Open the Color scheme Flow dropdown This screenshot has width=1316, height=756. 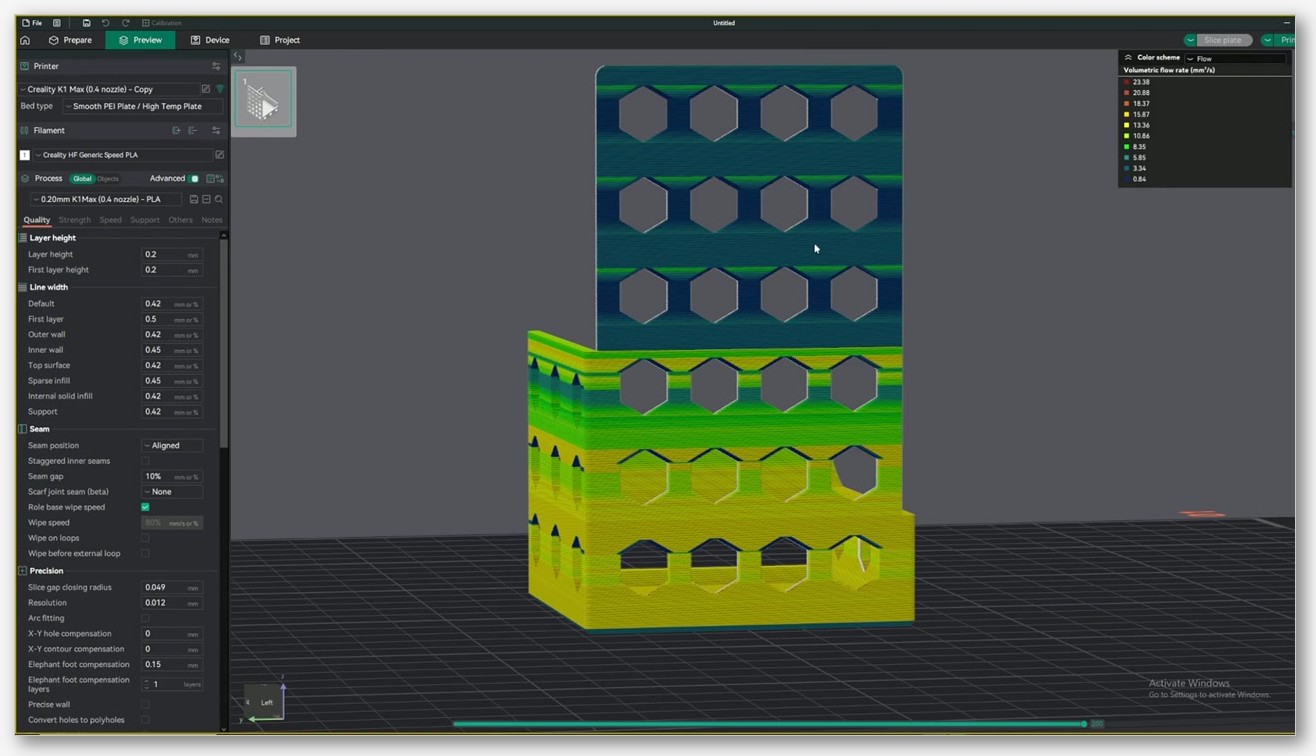tap(1235, 58)
